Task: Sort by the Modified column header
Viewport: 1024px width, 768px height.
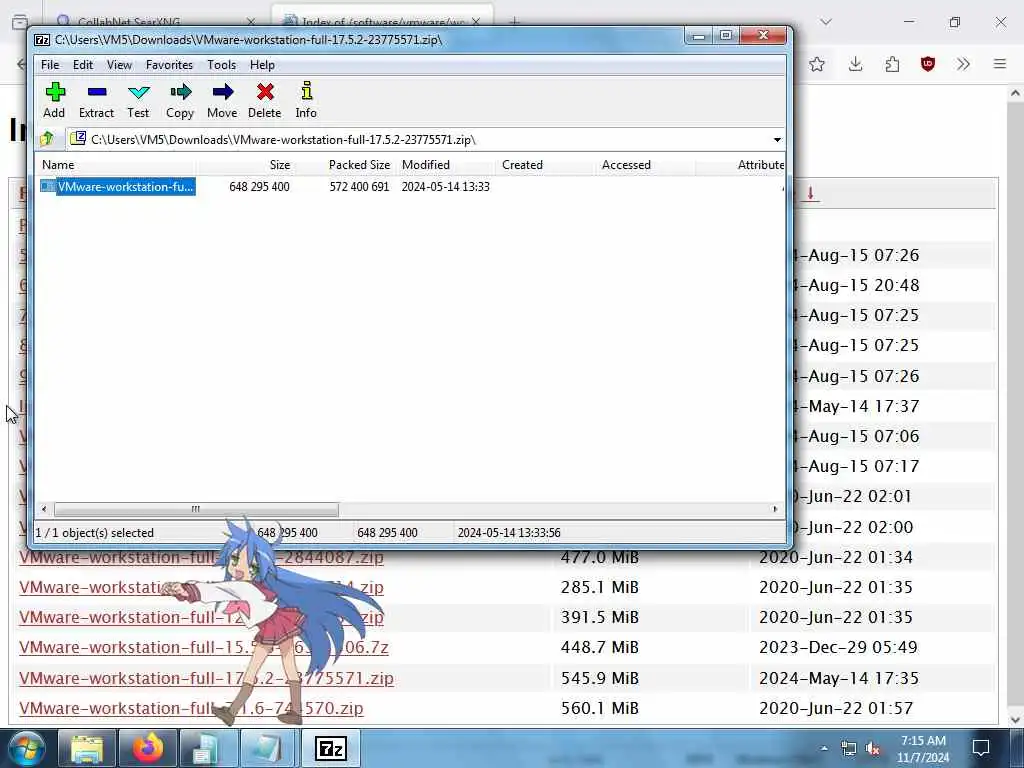Action: (x=445, y=165)
